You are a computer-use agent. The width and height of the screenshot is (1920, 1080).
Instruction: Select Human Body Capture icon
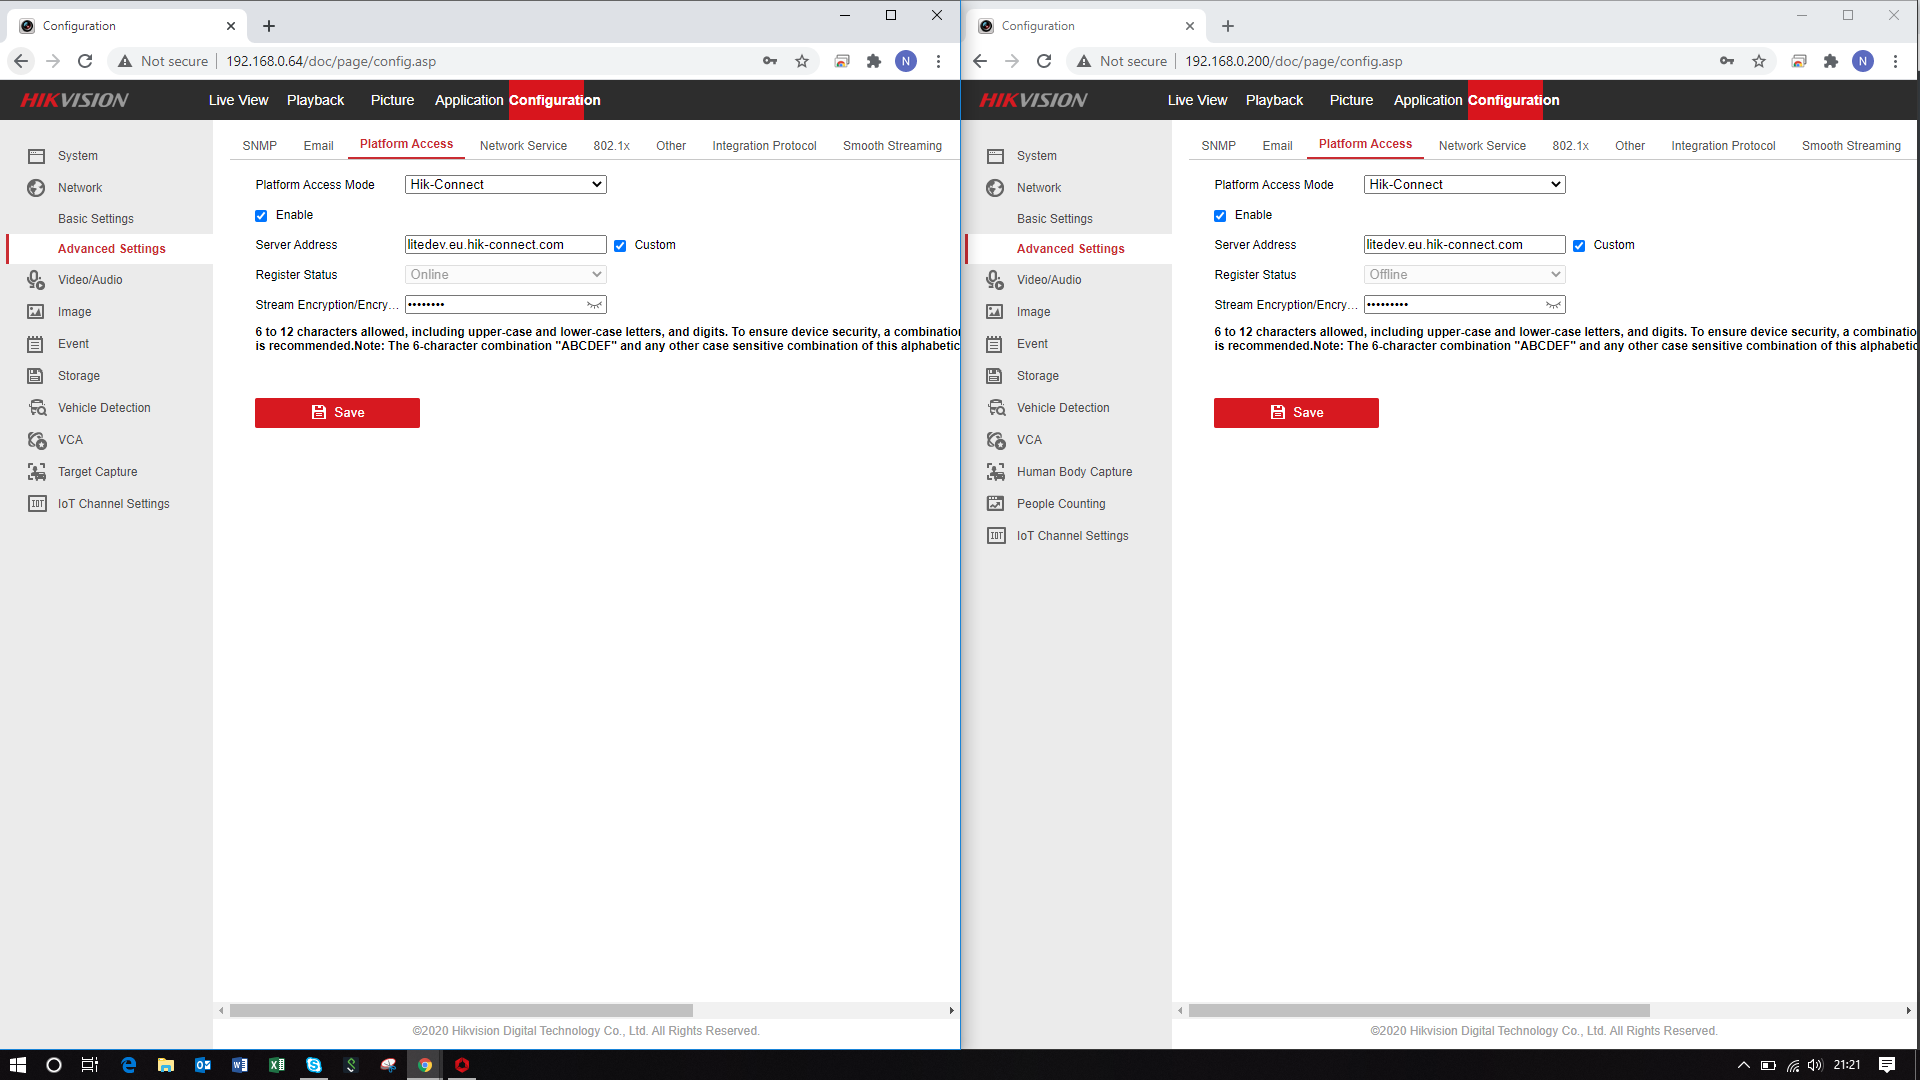coord(995,472)
